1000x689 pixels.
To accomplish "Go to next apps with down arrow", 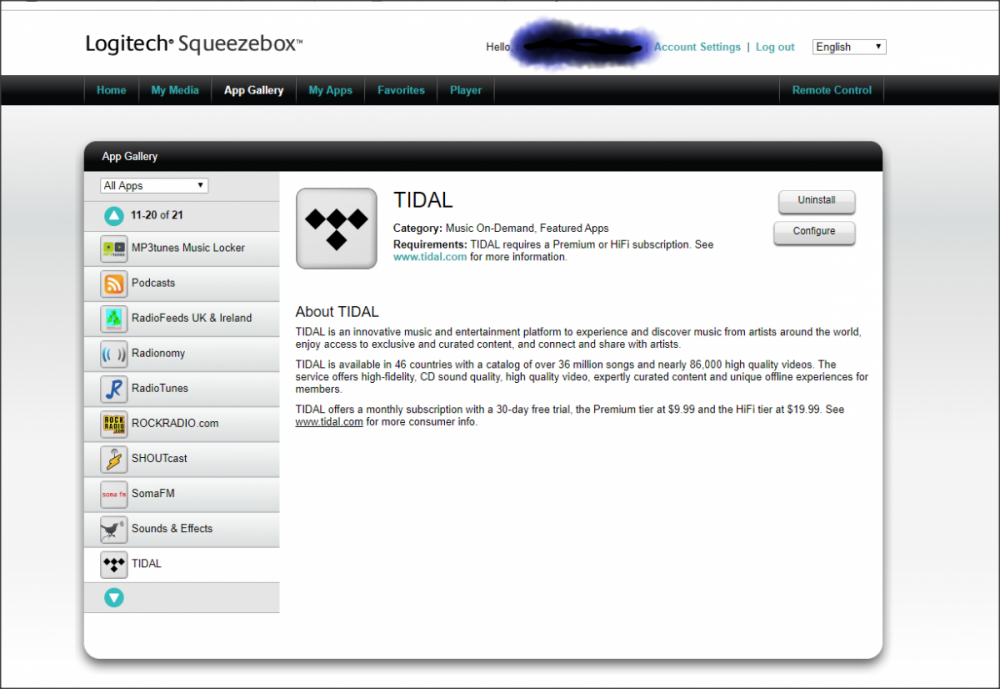I will coord(114,598).
